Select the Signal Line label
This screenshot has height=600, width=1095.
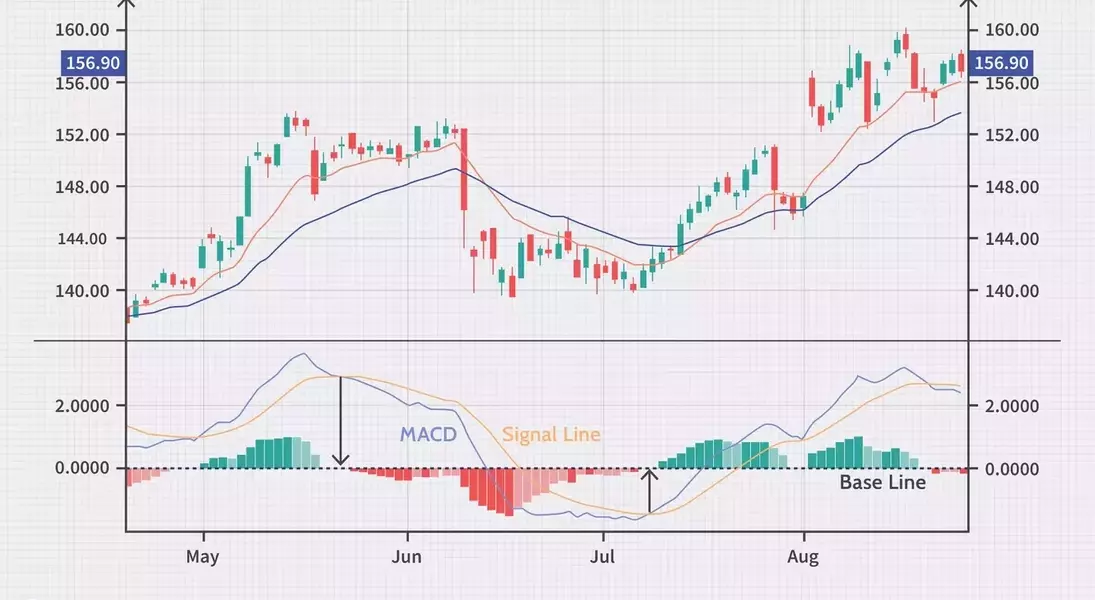551,434
